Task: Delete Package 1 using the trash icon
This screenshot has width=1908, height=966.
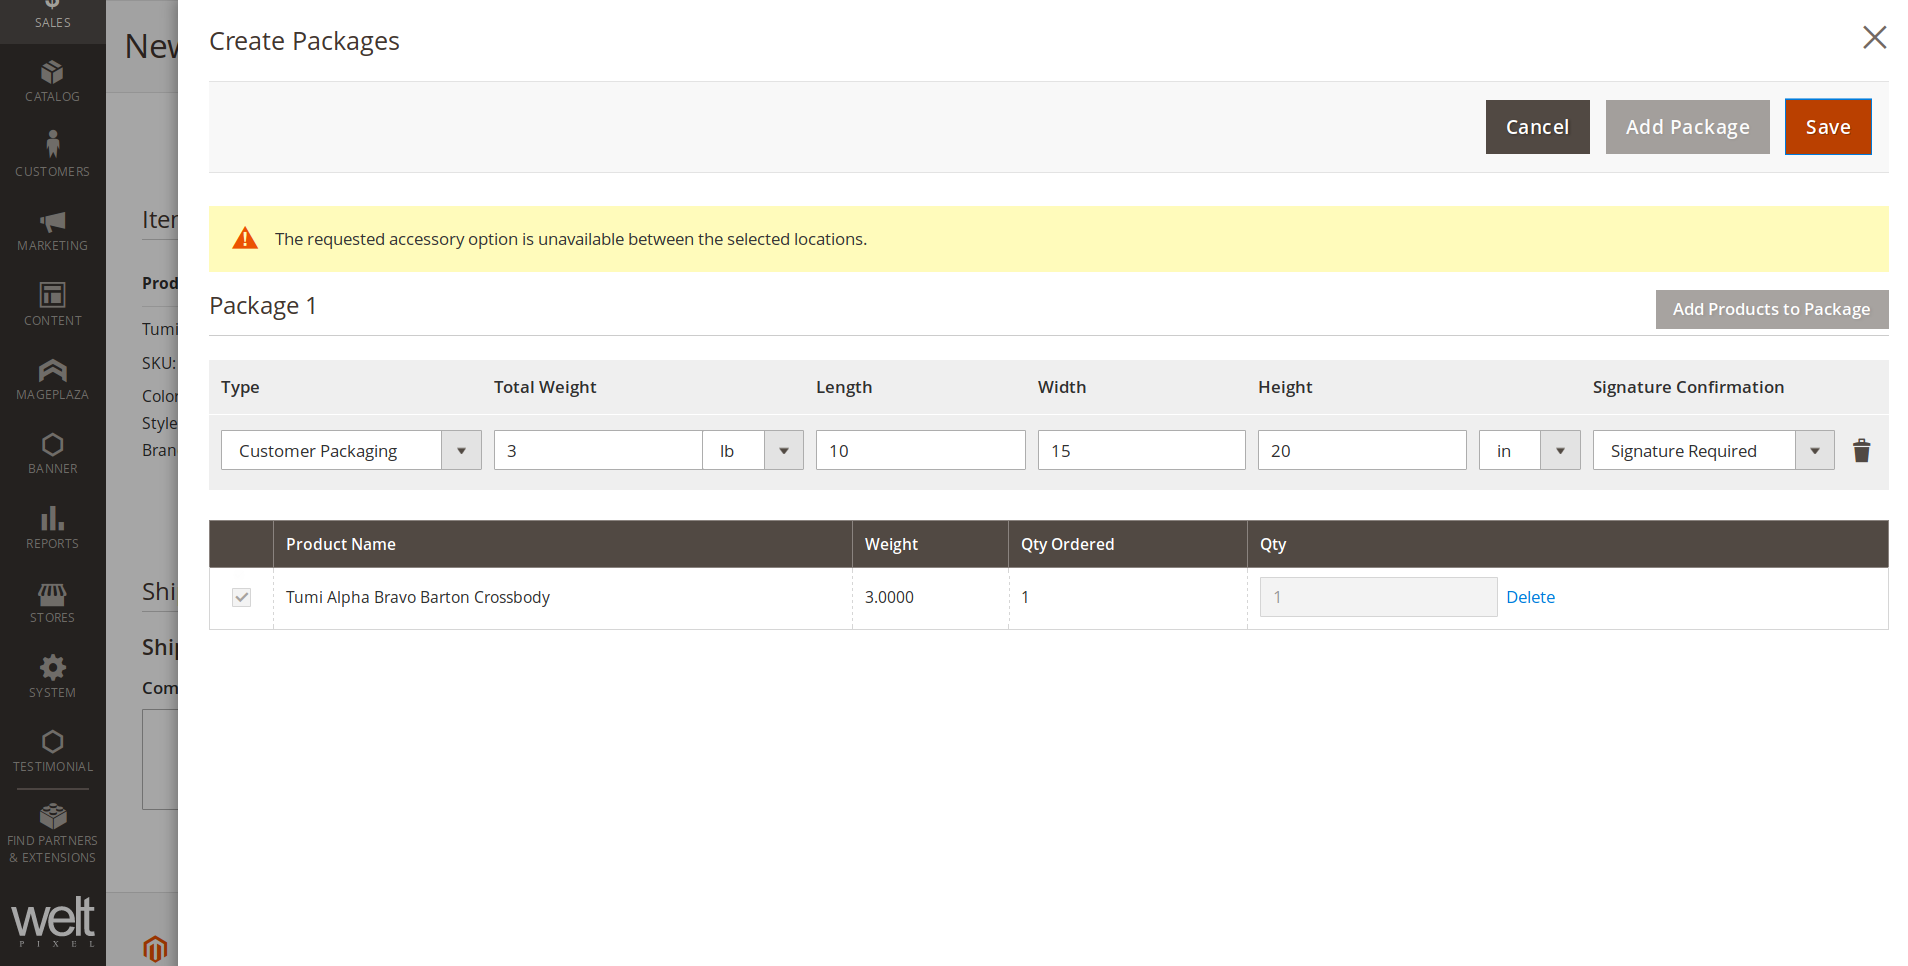Action: (x=1861, y=450)
